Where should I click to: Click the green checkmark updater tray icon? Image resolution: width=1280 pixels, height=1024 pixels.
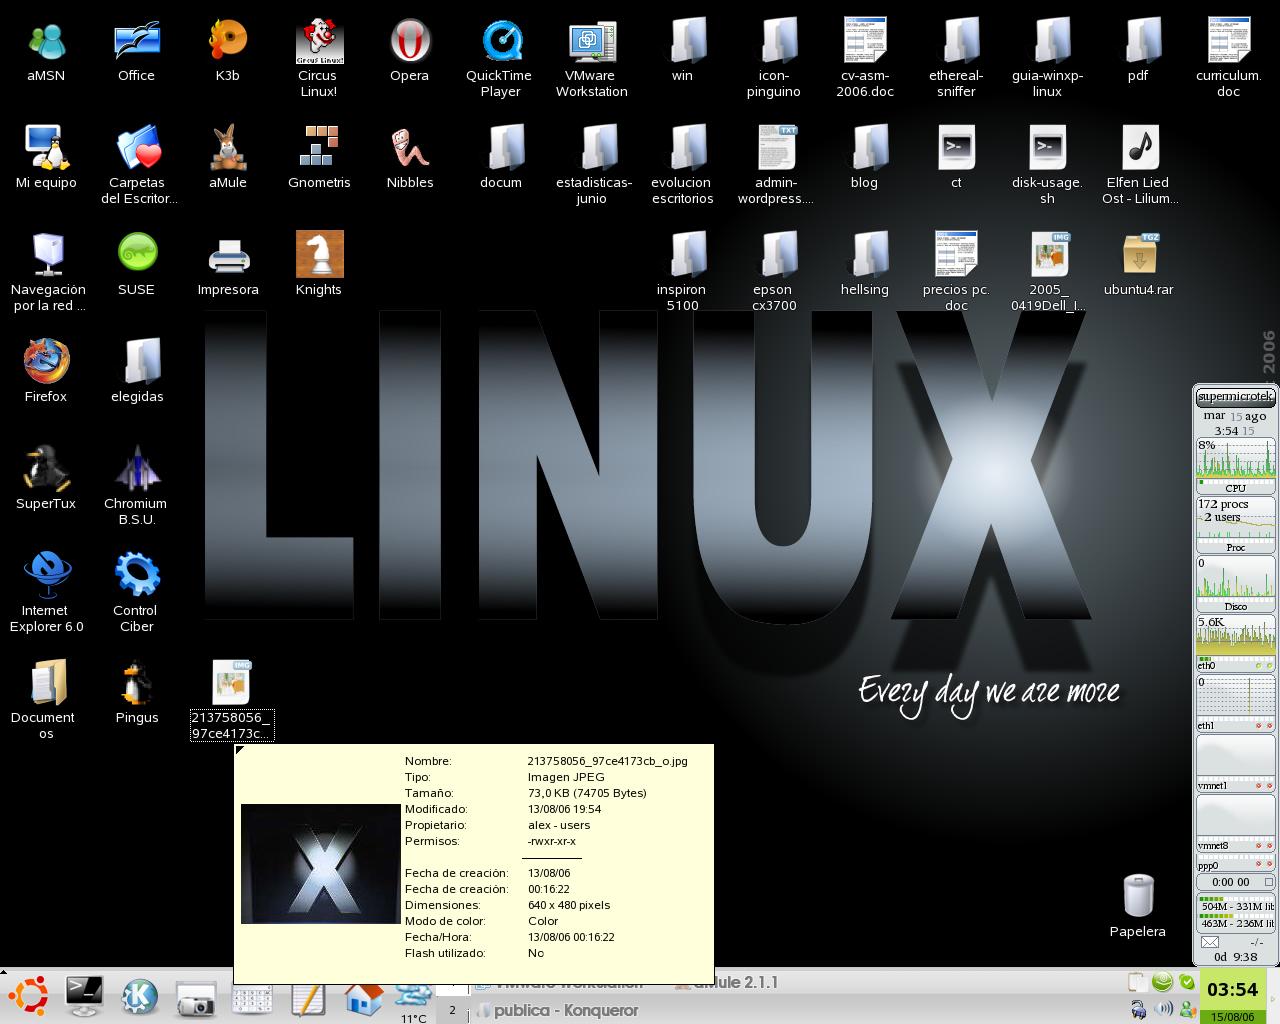1186,982
